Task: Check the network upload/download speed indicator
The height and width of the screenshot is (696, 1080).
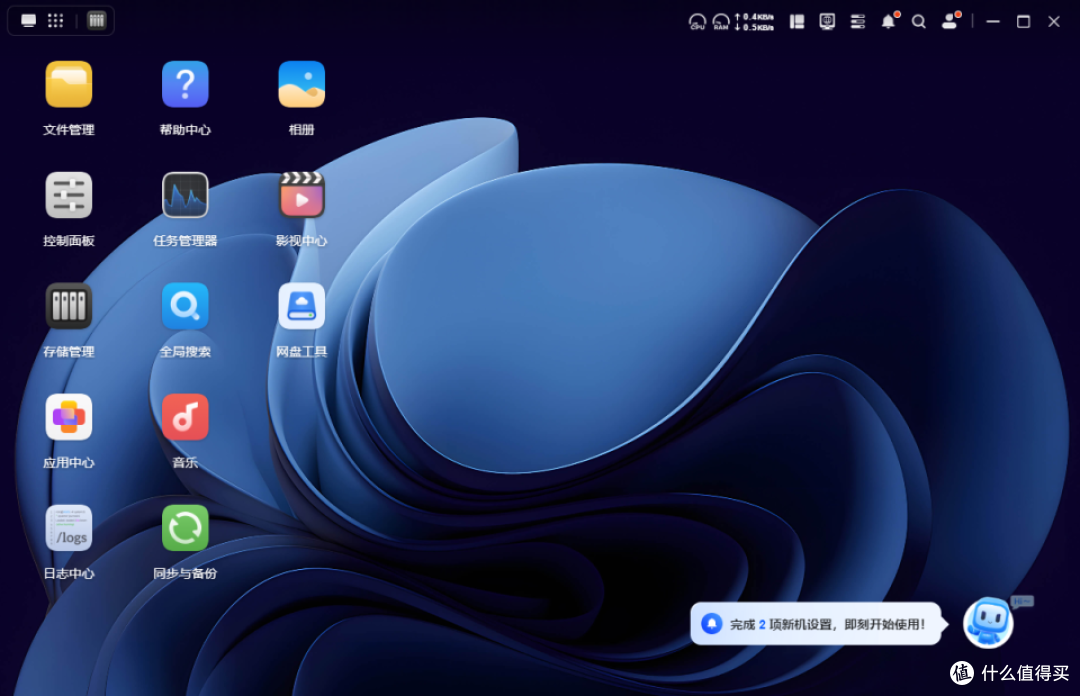Action: click(x=754, y=22)
